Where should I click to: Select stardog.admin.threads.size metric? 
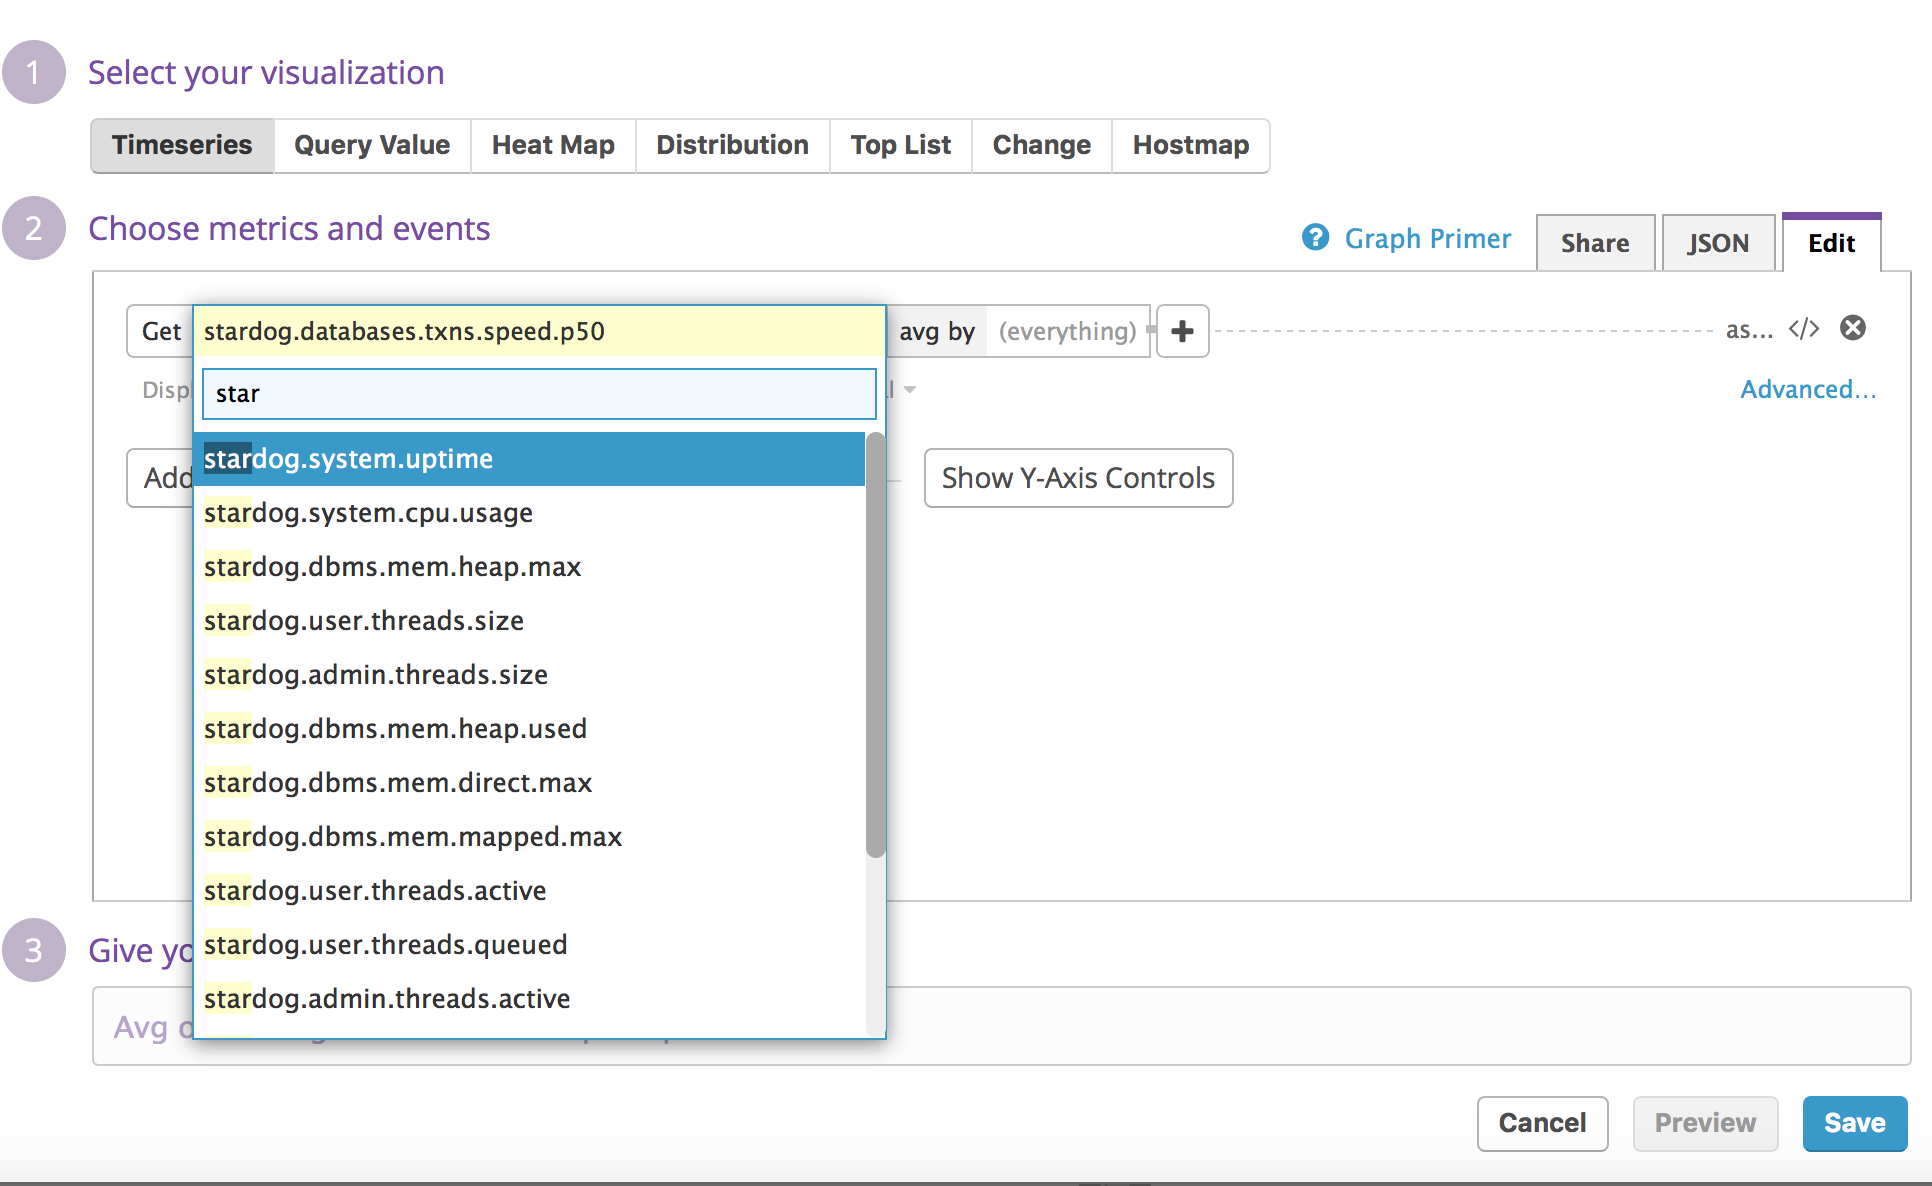pos(529,675)
